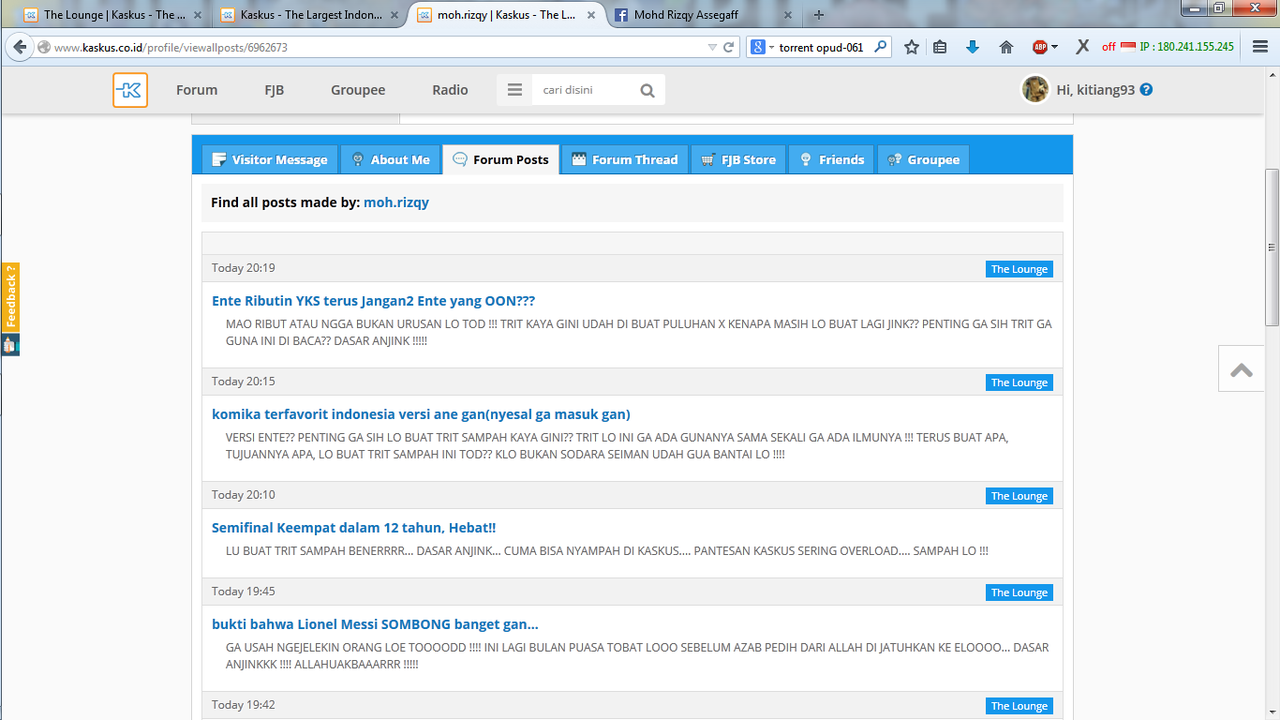1280x720 pixels.
Task: Open thread 'Semifinal Keempat dalam 12 tahun'
Action: tap(354, 527)
